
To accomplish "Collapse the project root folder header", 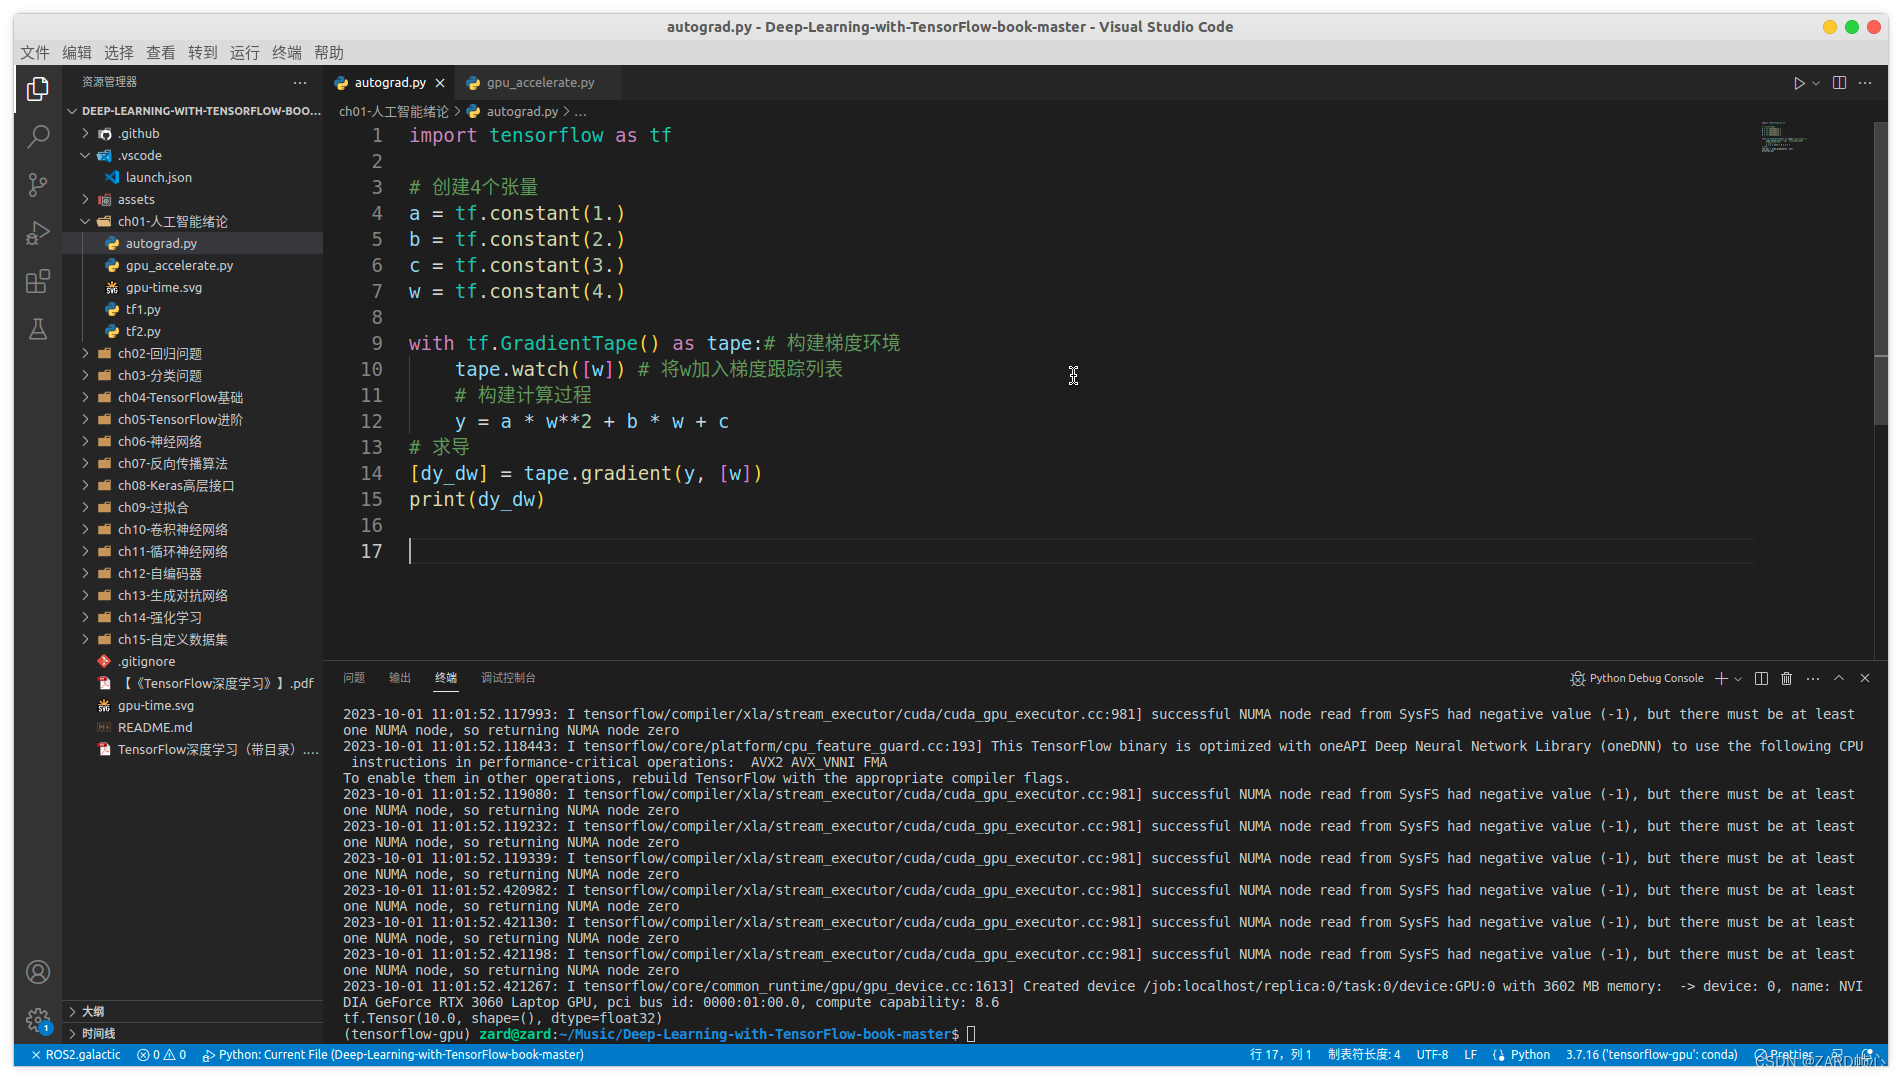I will tap(192, 111).
